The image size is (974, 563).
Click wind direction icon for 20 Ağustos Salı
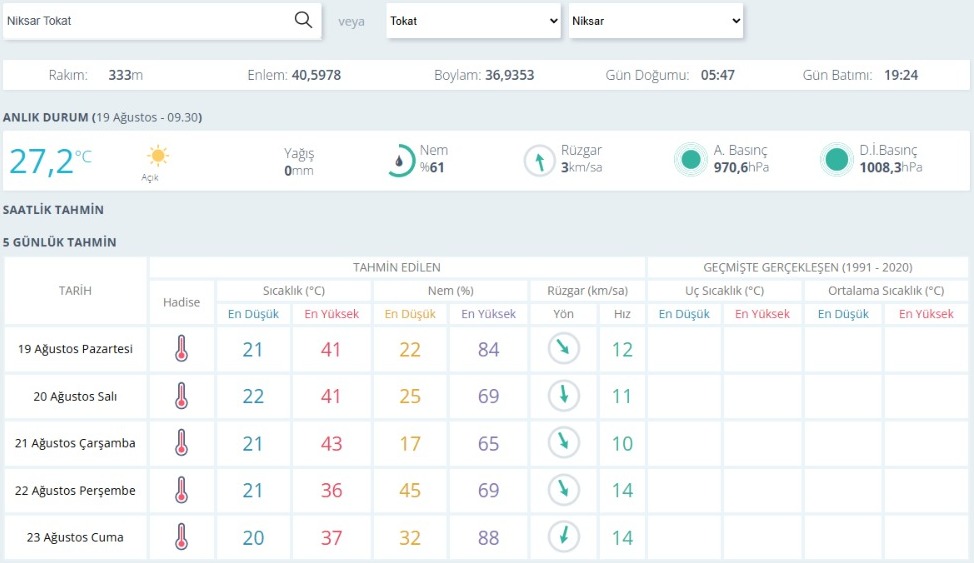click(564, 396)
